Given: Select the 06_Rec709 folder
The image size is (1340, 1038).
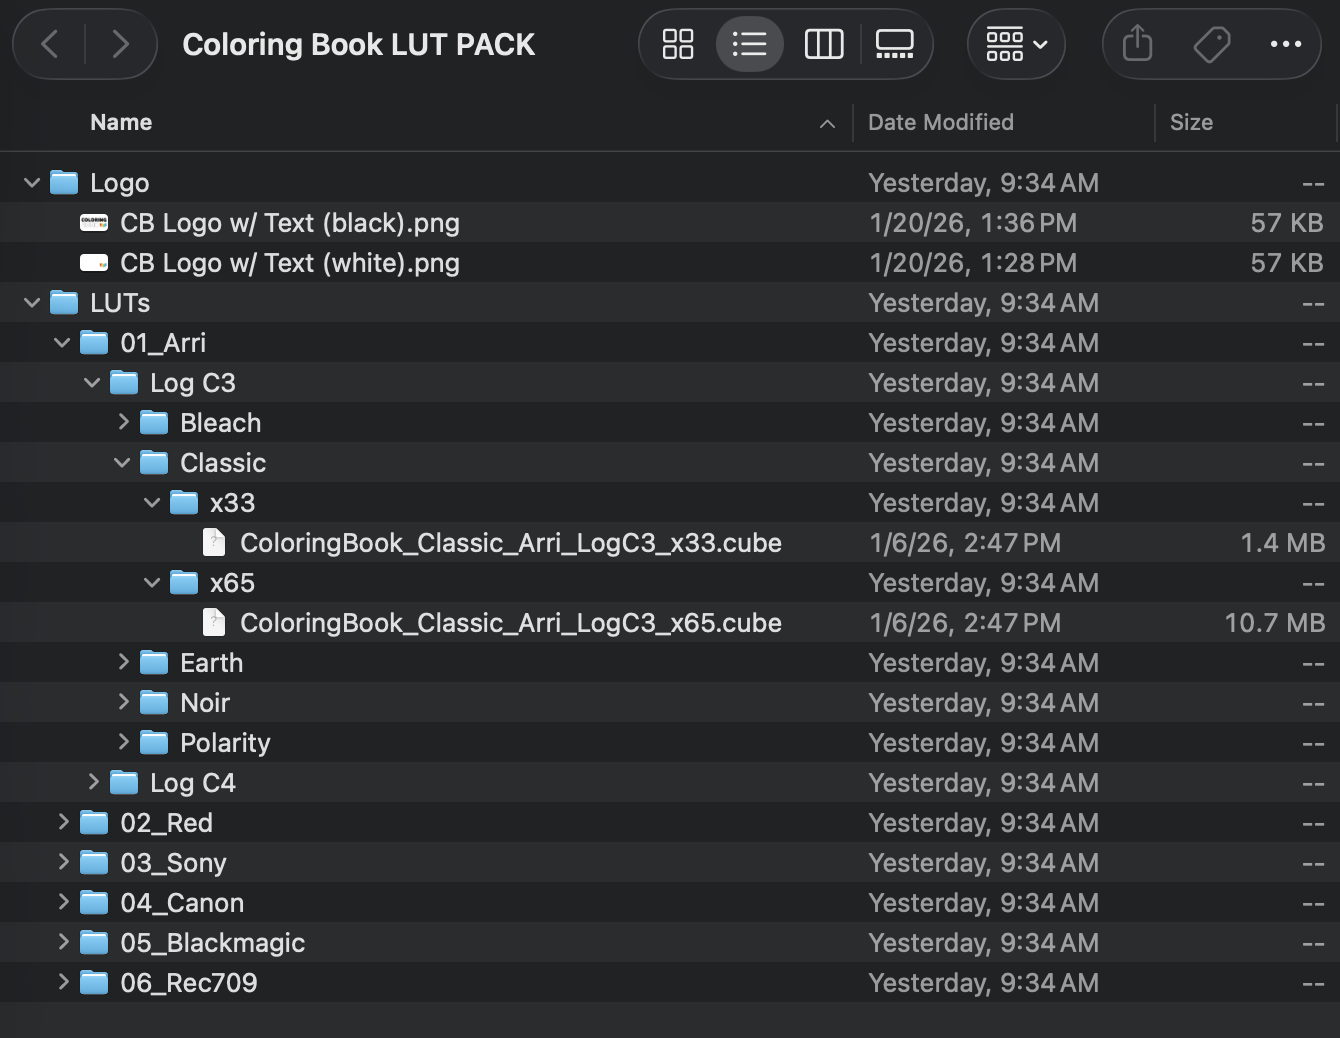Looking at the screenshot, I should point(190,982).
